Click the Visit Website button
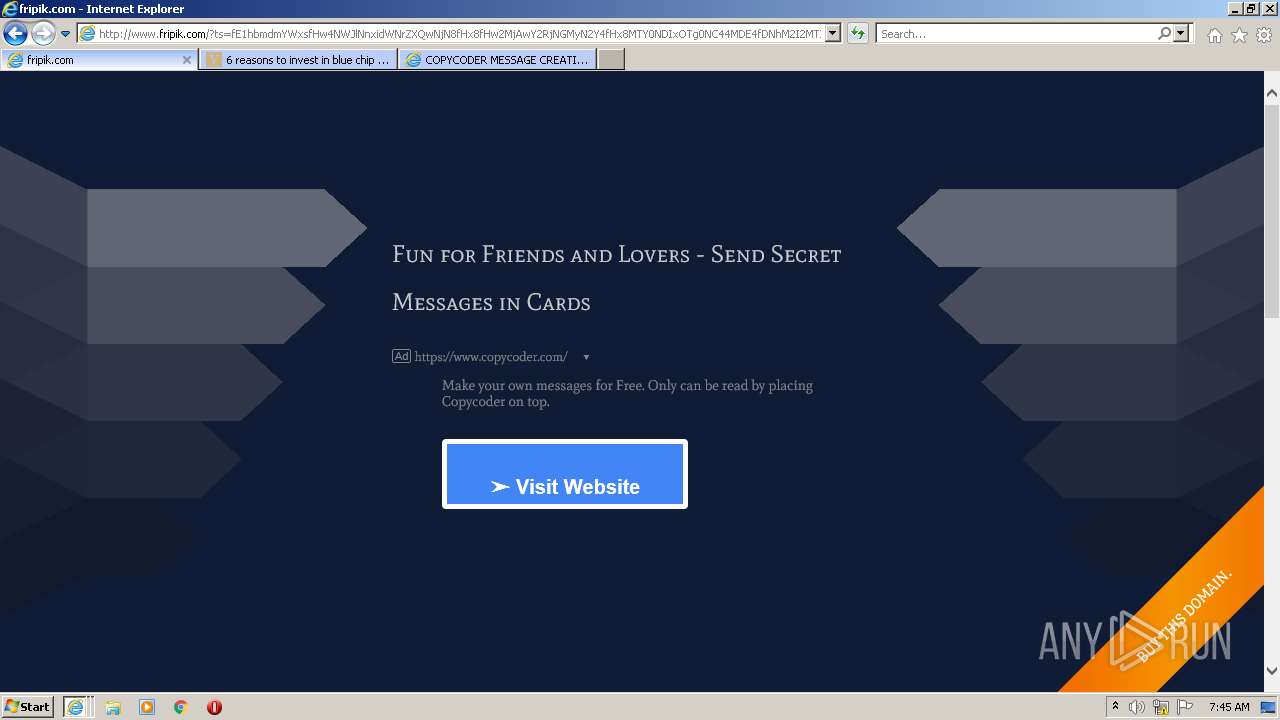This screenshot has height=720, width=1280. pos(565,474)
